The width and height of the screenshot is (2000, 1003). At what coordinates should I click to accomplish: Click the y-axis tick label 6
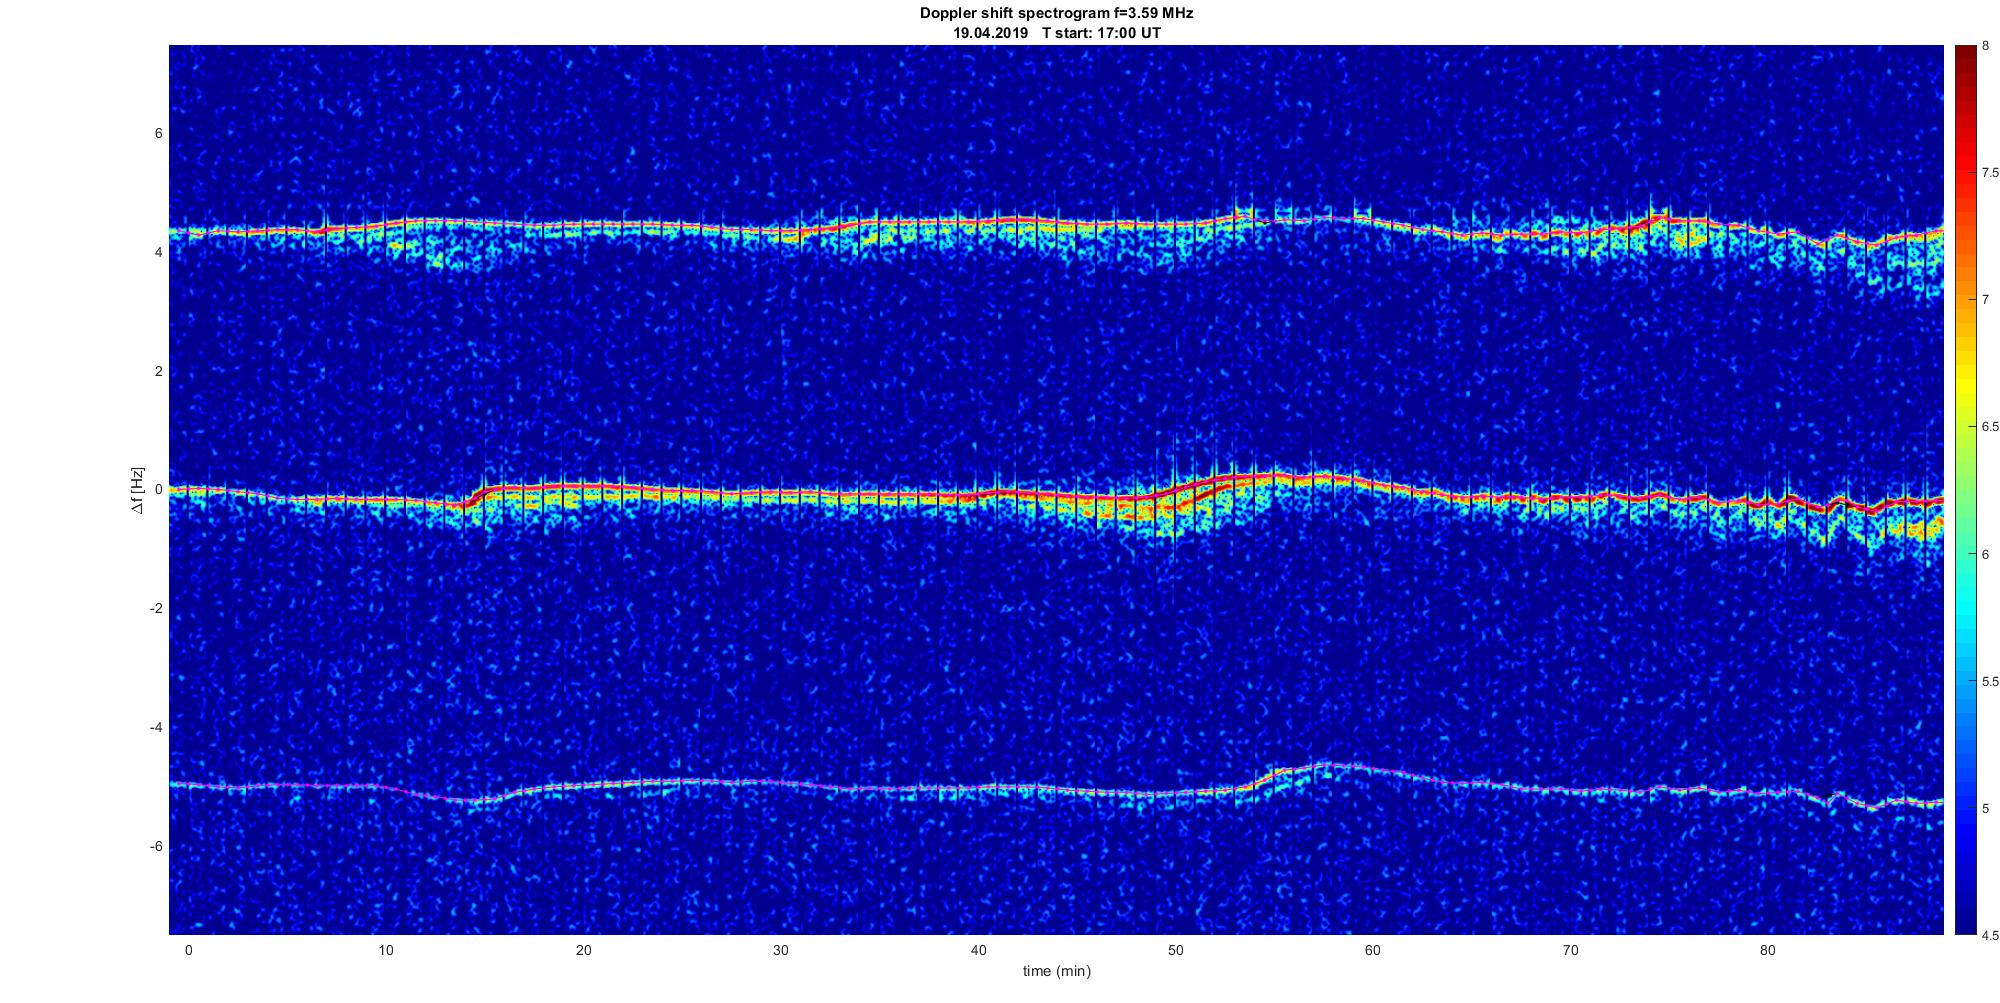click(x=158, y=134)
